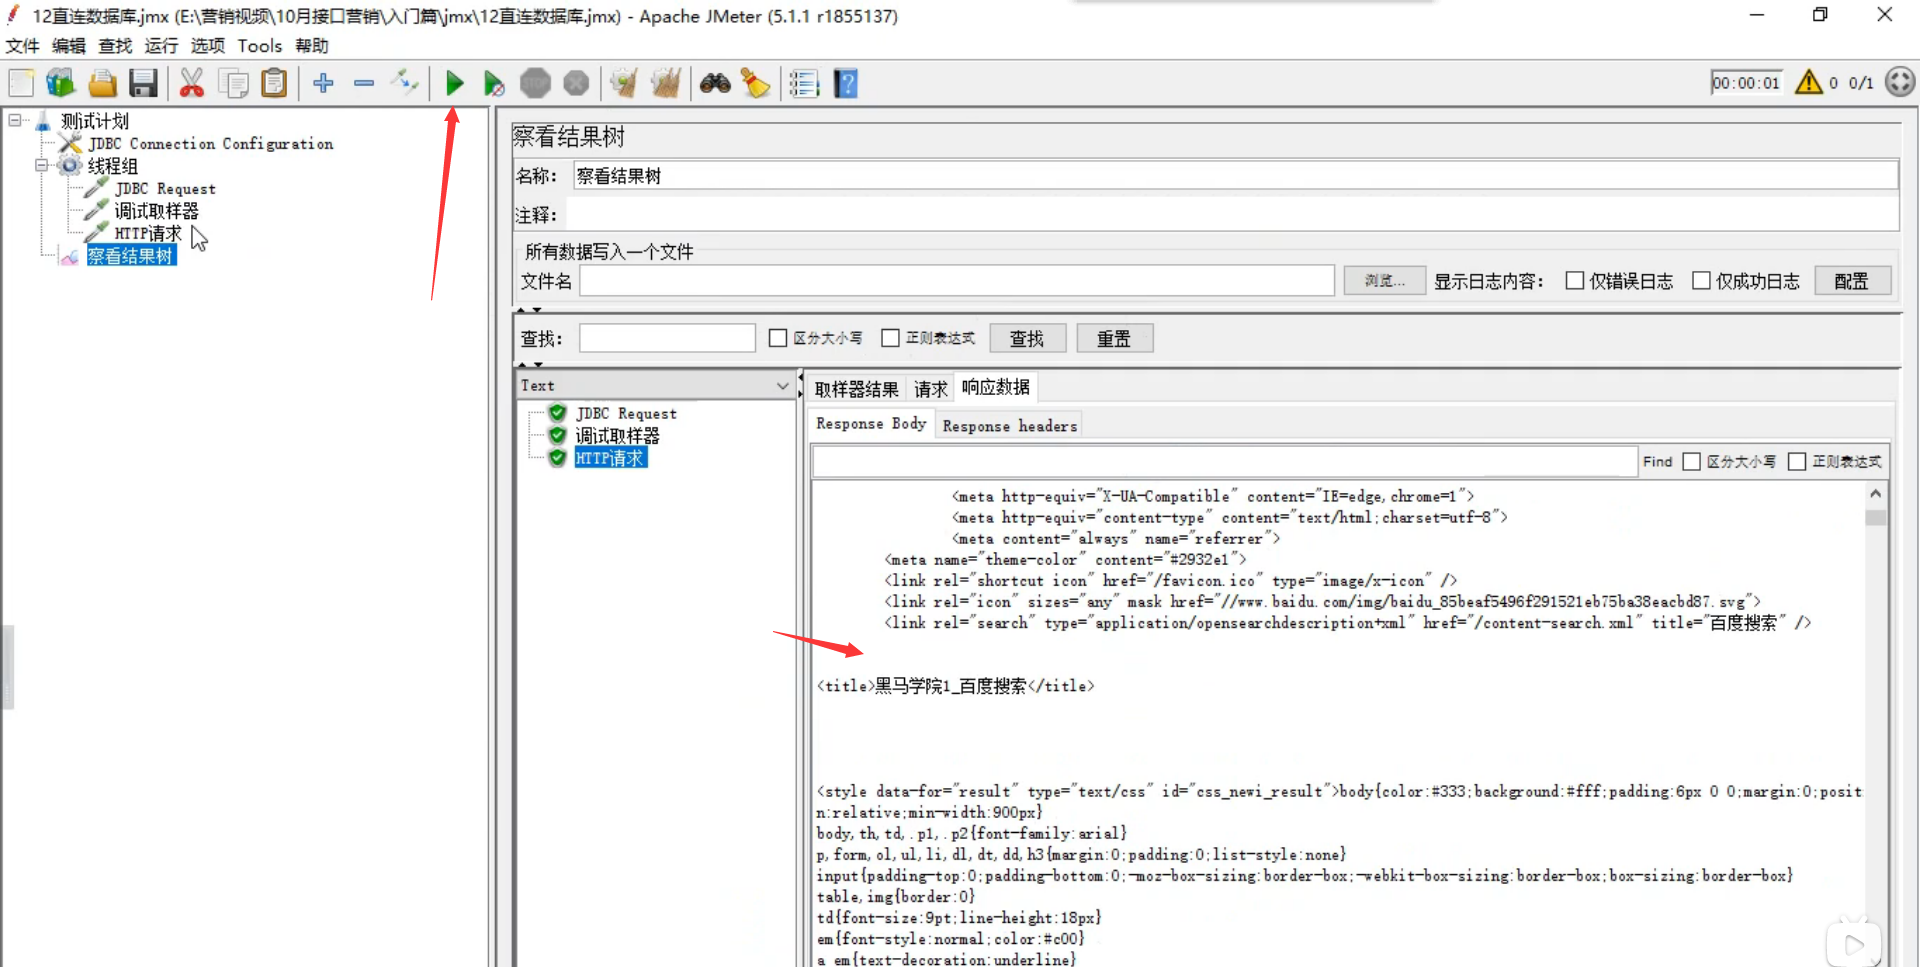1920x967 pixels.
Task: Collapse the 线程组 tree node
Action: pos(42,165)
